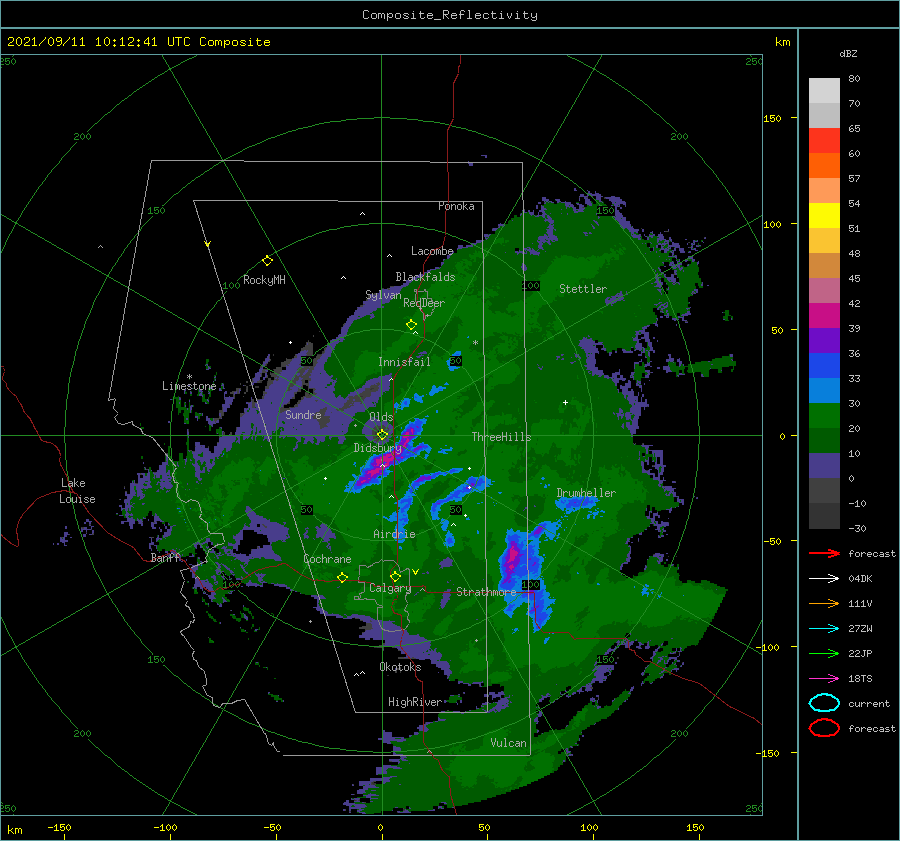Click the RedDeer city label
This screenshot has height=841, width=900.
click(424, 303)
